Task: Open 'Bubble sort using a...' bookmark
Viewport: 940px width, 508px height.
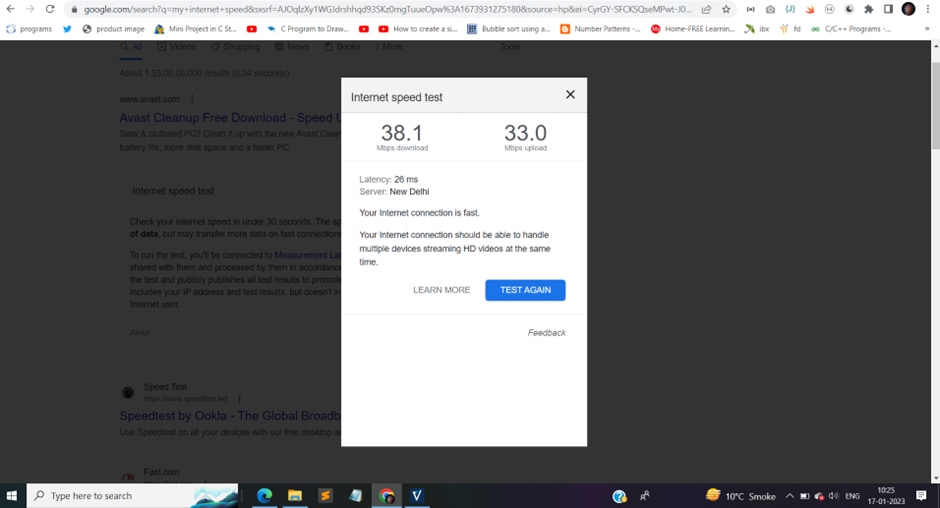Action: tap(508, 29)
